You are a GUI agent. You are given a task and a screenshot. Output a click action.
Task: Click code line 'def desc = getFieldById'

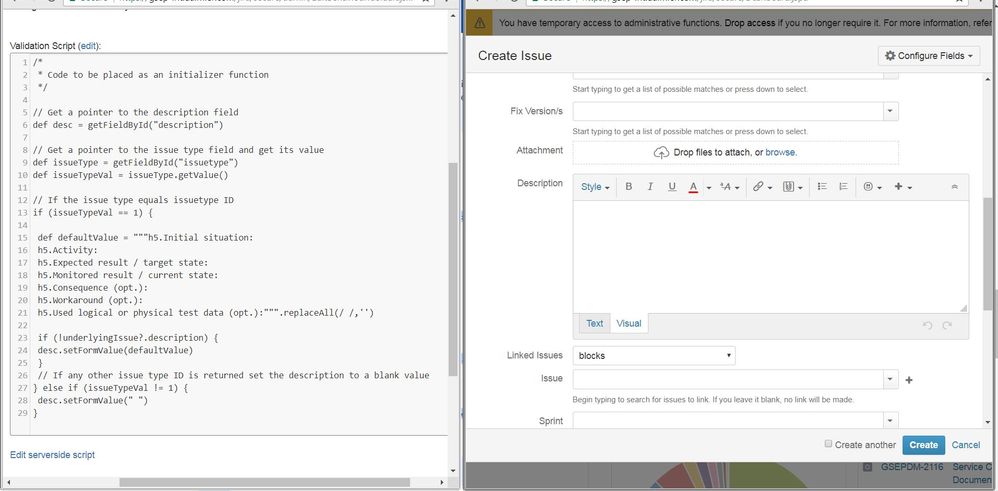tap(128, 125)
